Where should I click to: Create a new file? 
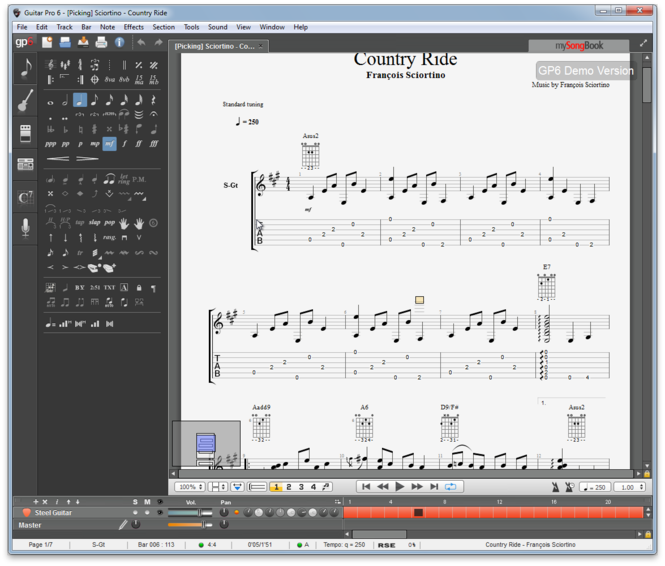[x=47, y=42]
